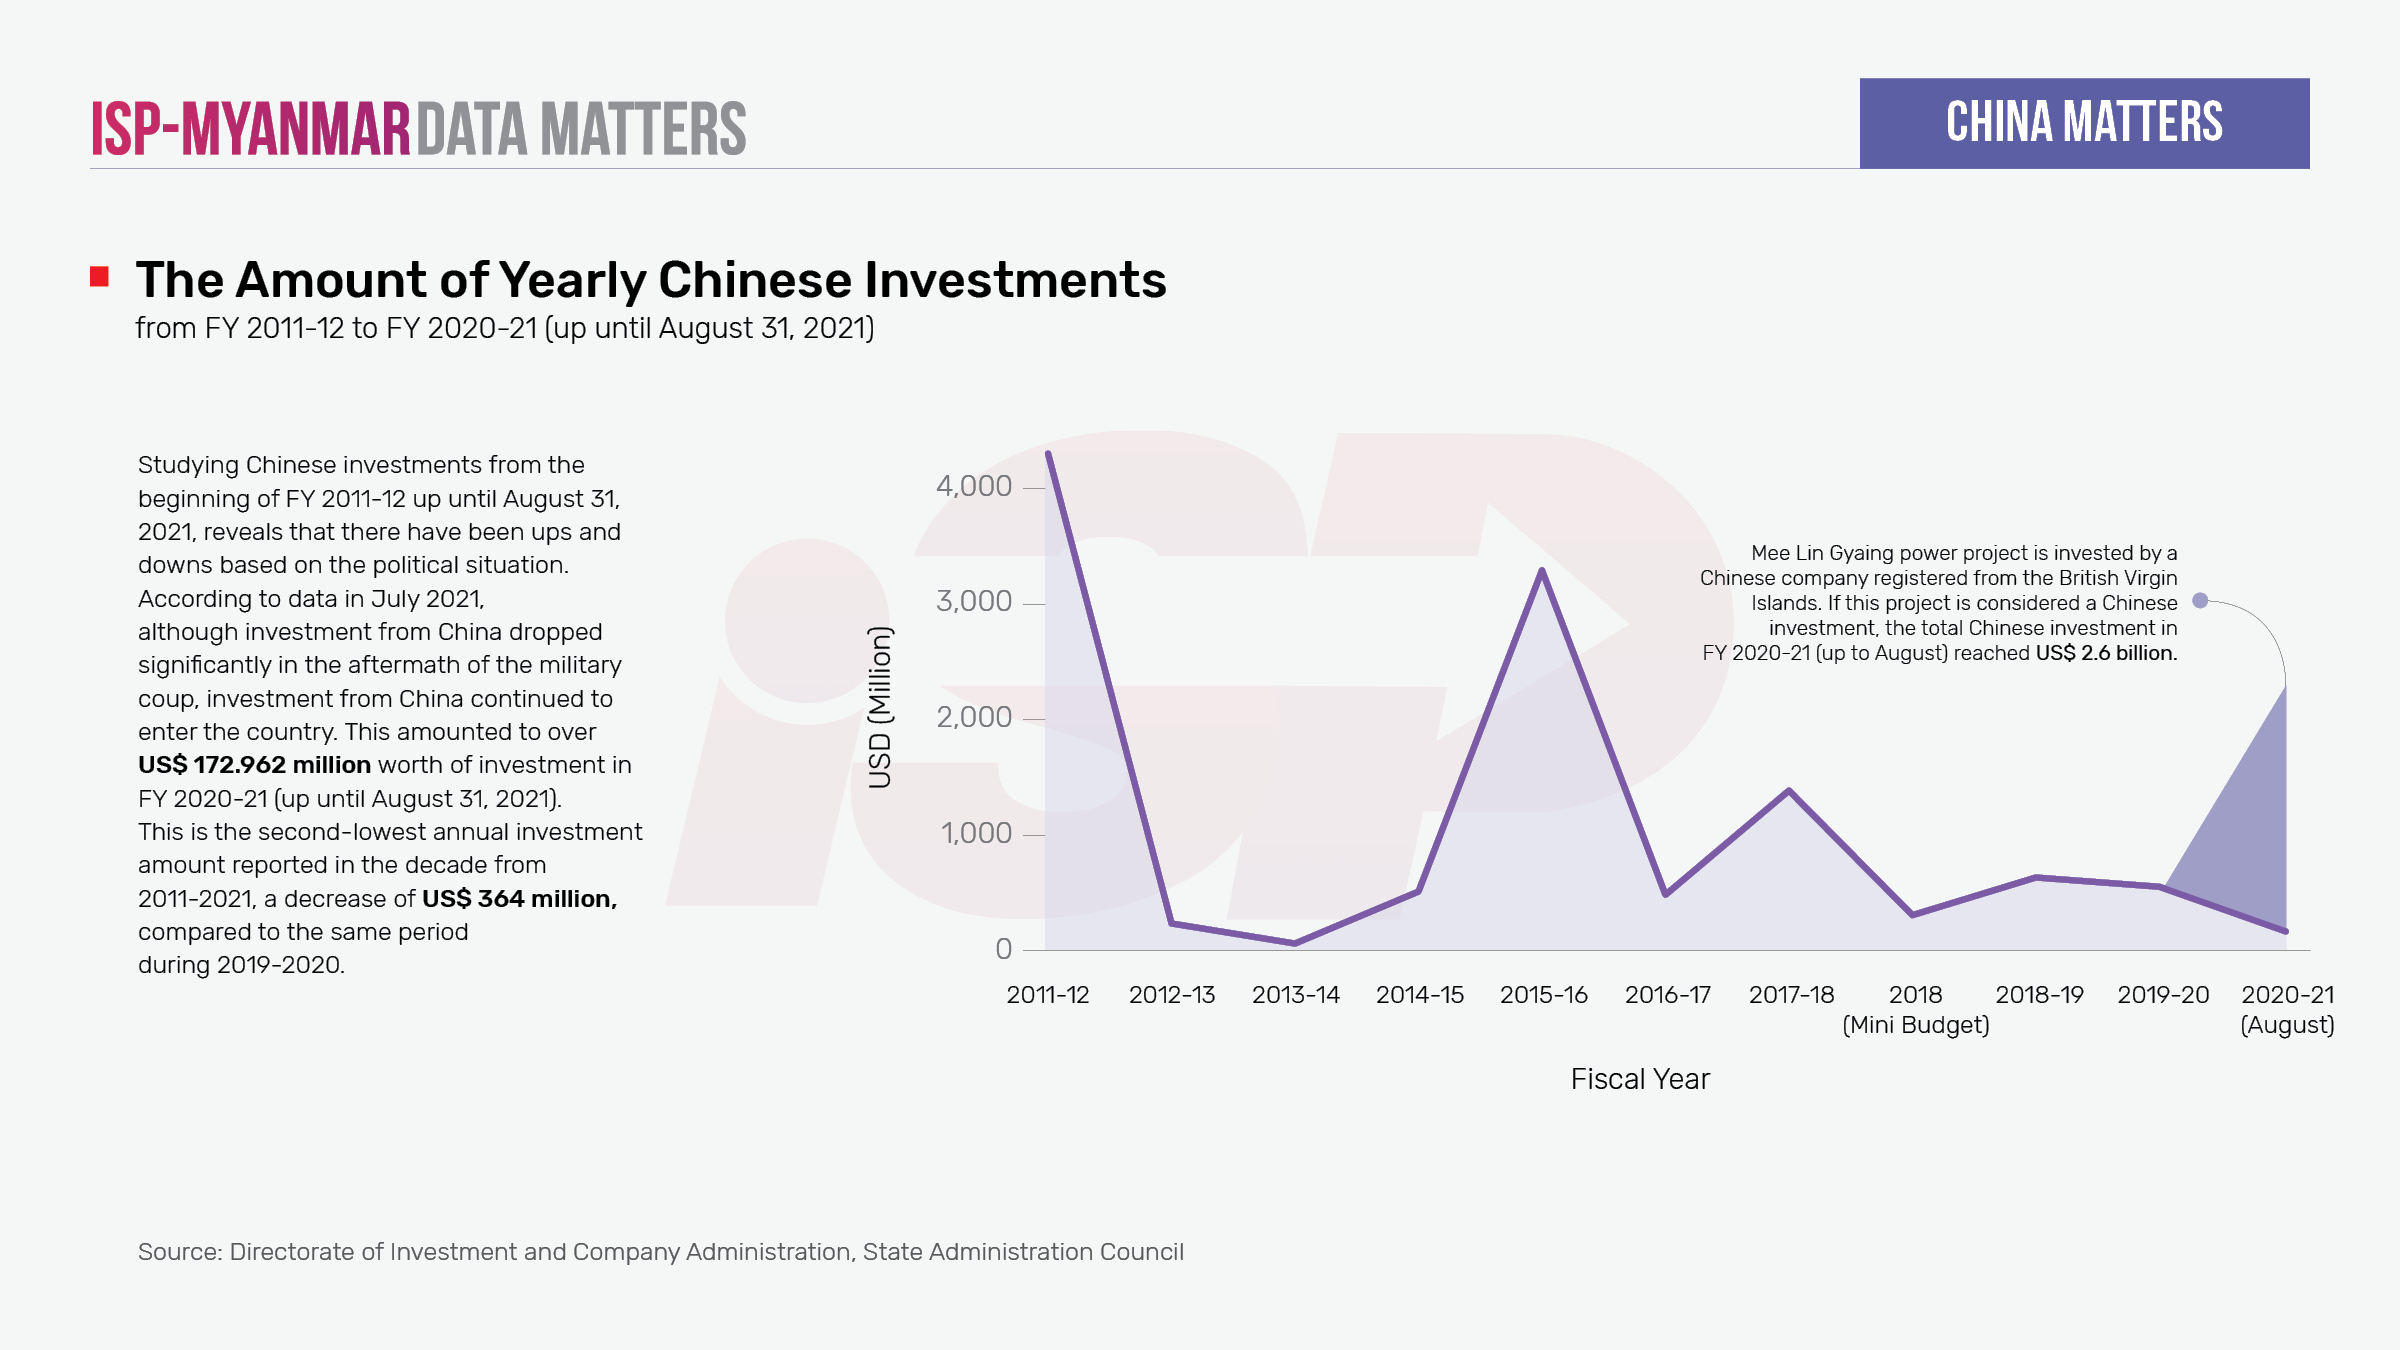Screen dimensions: 2400x1350
Task: Click the 2013-14 axis label
Action: point(1295,995)
